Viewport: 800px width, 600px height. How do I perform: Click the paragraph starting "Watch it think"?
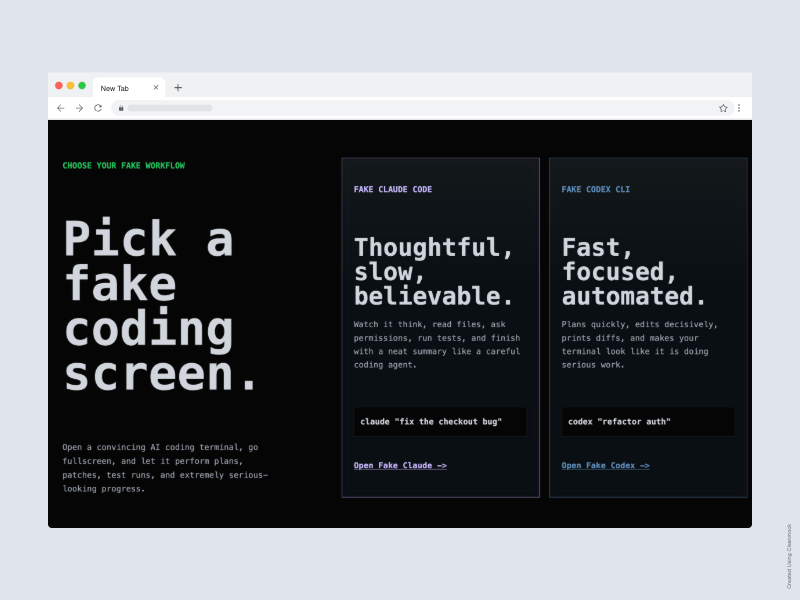(x=437, y=344)
